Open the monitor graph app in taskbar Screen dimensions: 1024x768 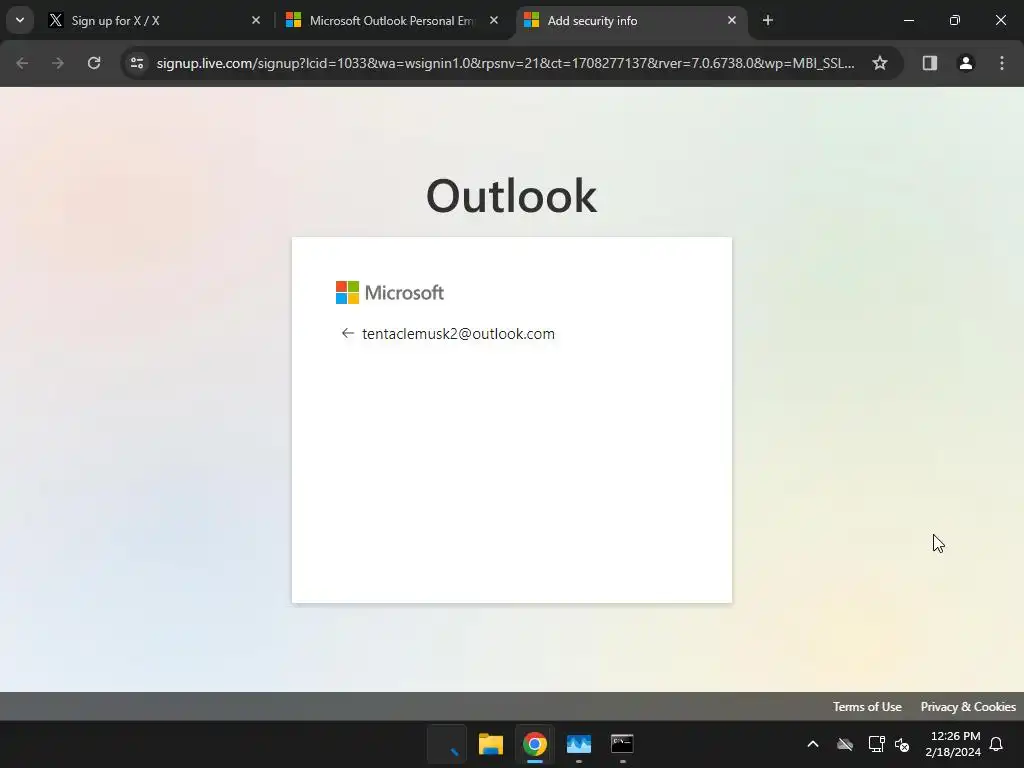click(579, 744)
